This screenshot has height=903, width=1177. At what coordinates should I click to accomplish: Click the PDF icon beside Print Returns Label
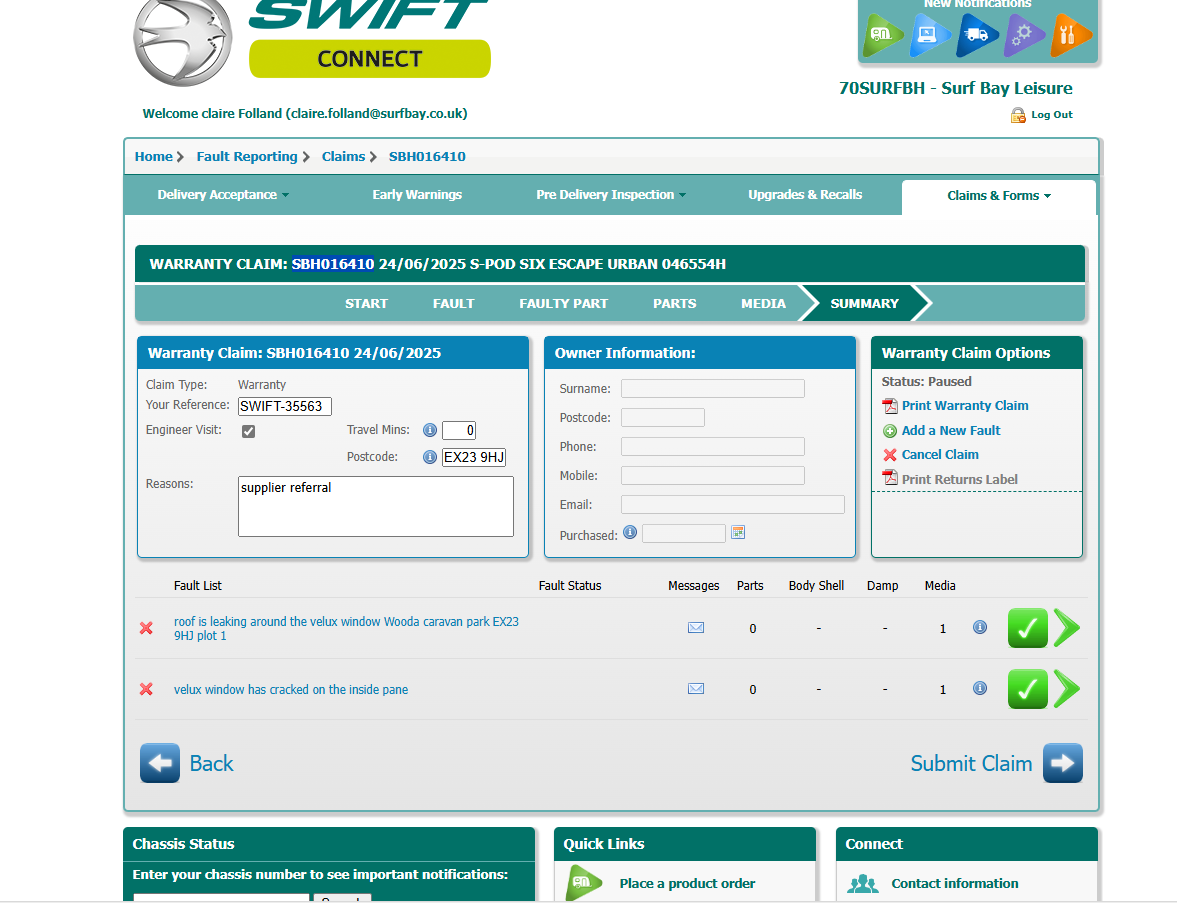click(890, 477)
